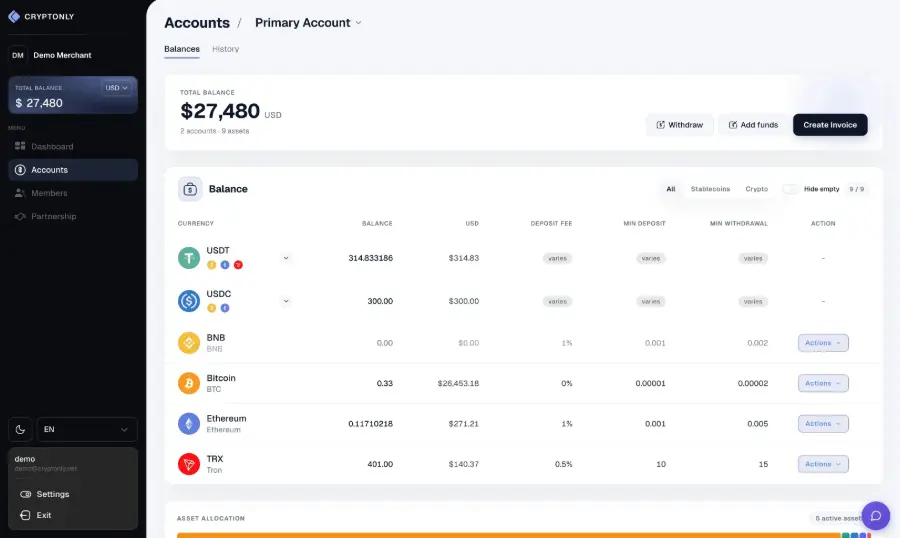Select the All filter tab

670,189
